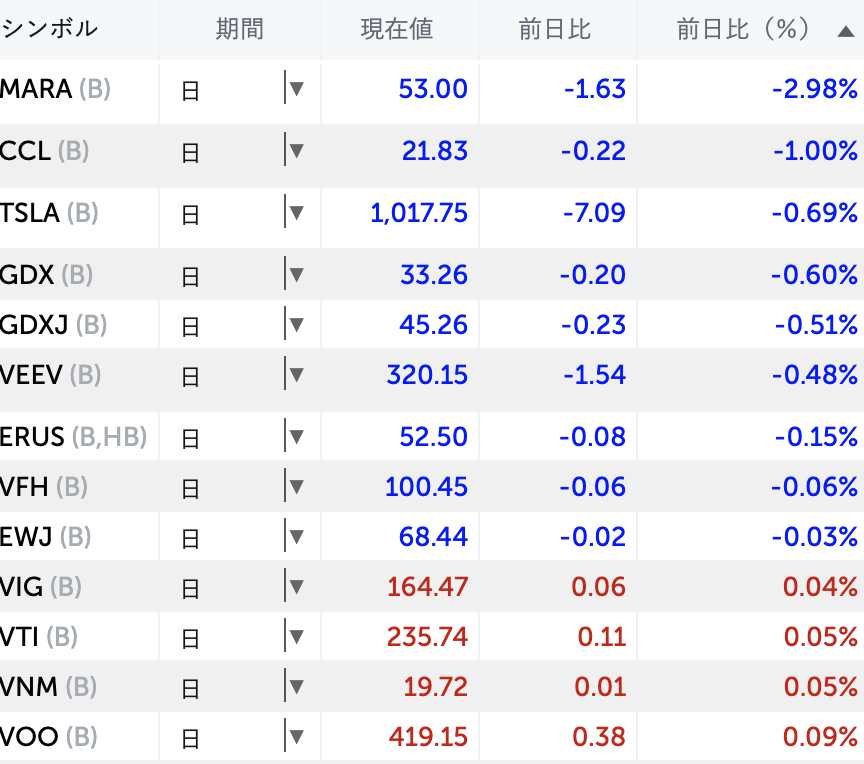This screenshot has width=864, height=764.
Task: Open the GDX period dropdown arrow
Action: click(296, 274)
